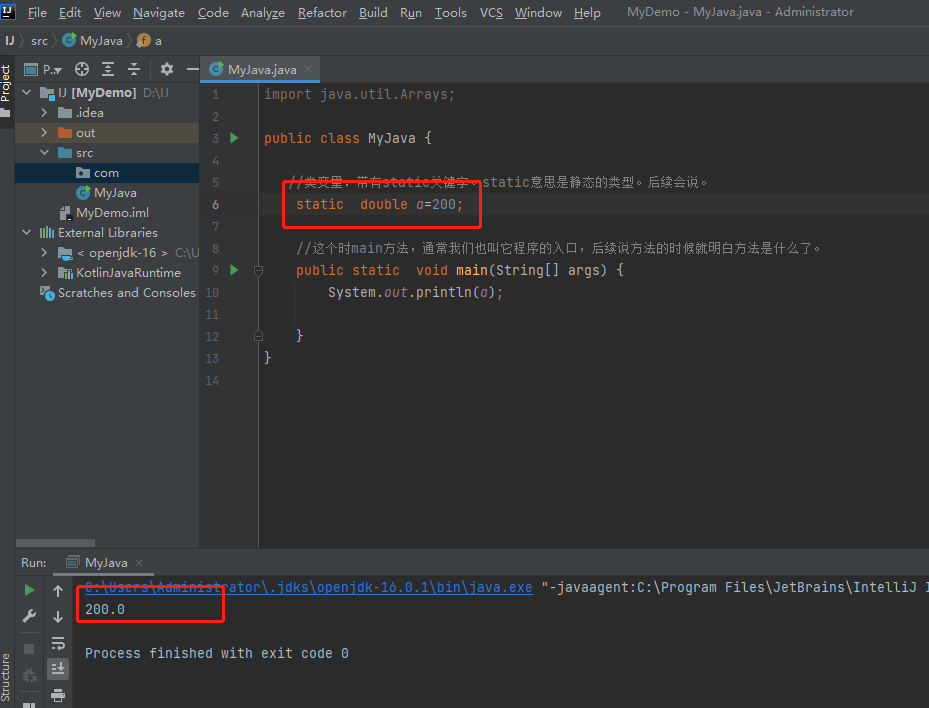This screenshot has height=708, width=929.
Task: Run main method from line 9 gutter arrow
Action: click(x=235, y=270)
